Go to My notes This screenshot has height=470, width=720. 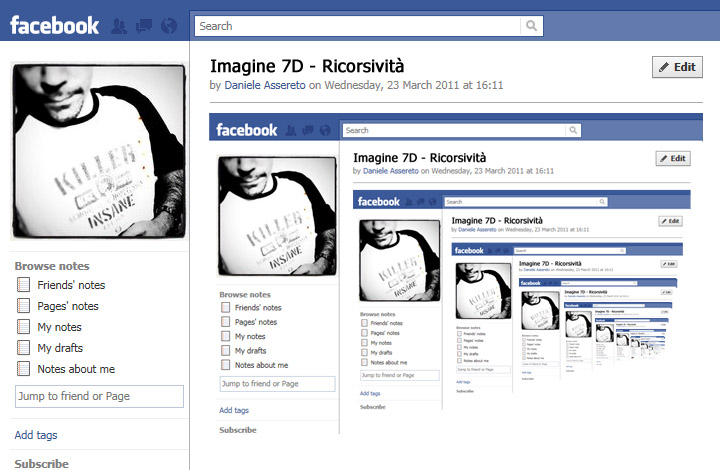[59, 327]
